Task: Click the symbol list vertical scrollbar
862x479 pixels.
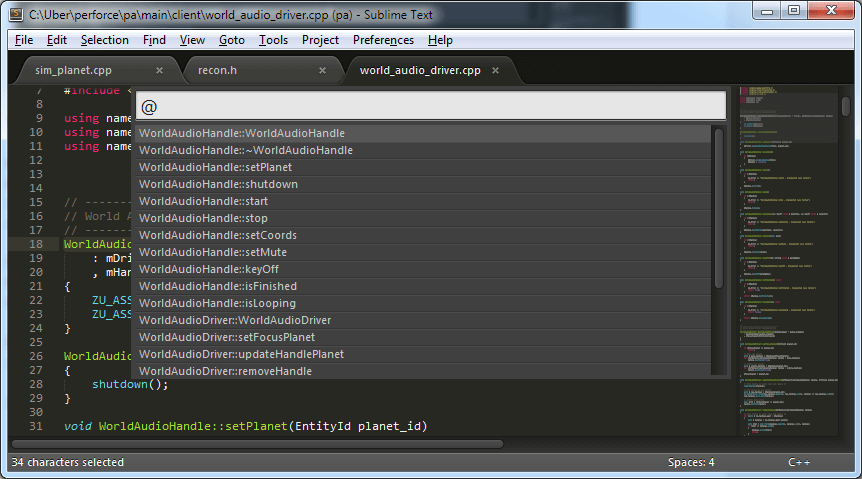Action: 718,208
